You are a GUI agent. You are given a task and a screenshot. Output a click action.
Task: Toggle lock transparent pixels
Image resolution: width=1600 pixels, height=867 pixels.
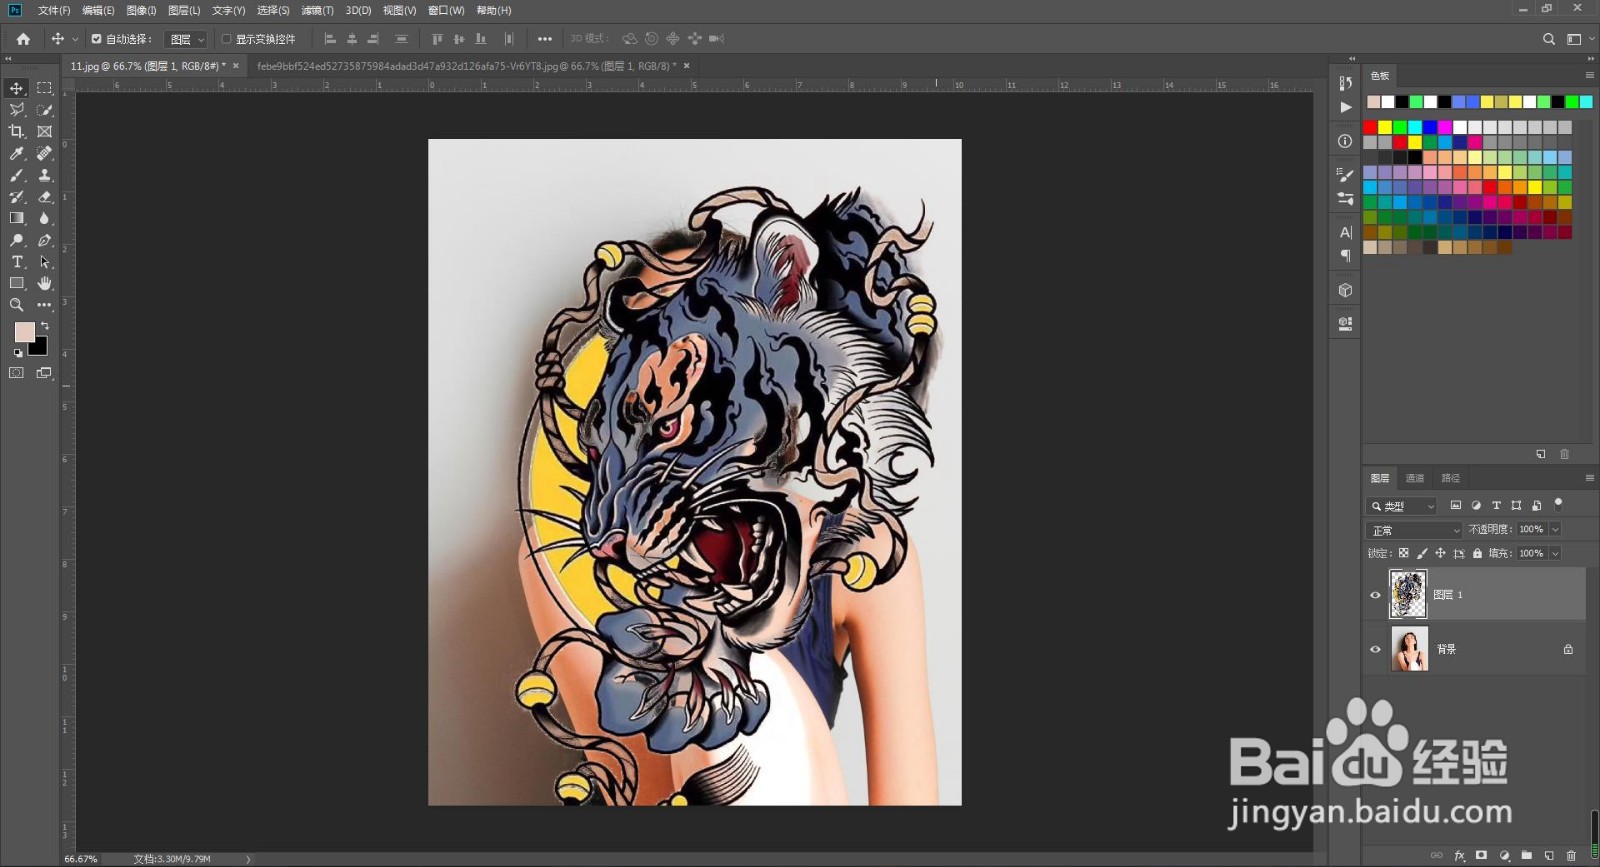(1403, 553)
